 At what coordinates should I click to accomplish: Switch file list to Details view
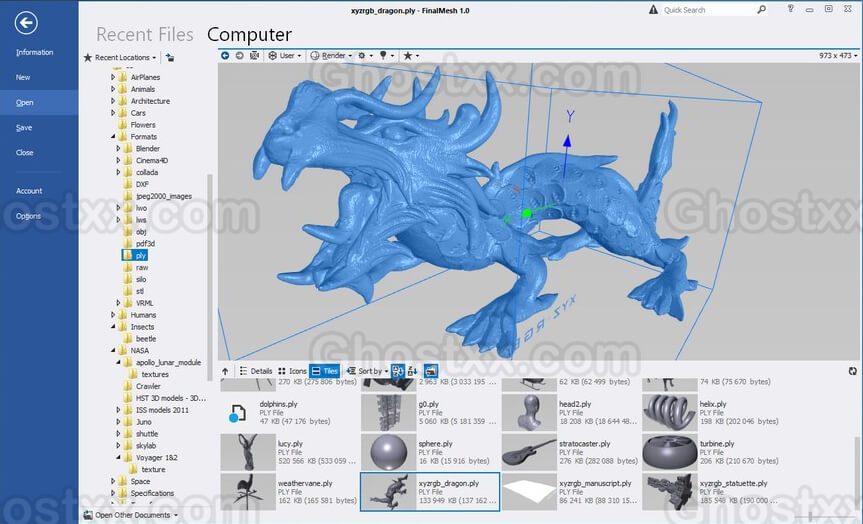coord(255,371)
